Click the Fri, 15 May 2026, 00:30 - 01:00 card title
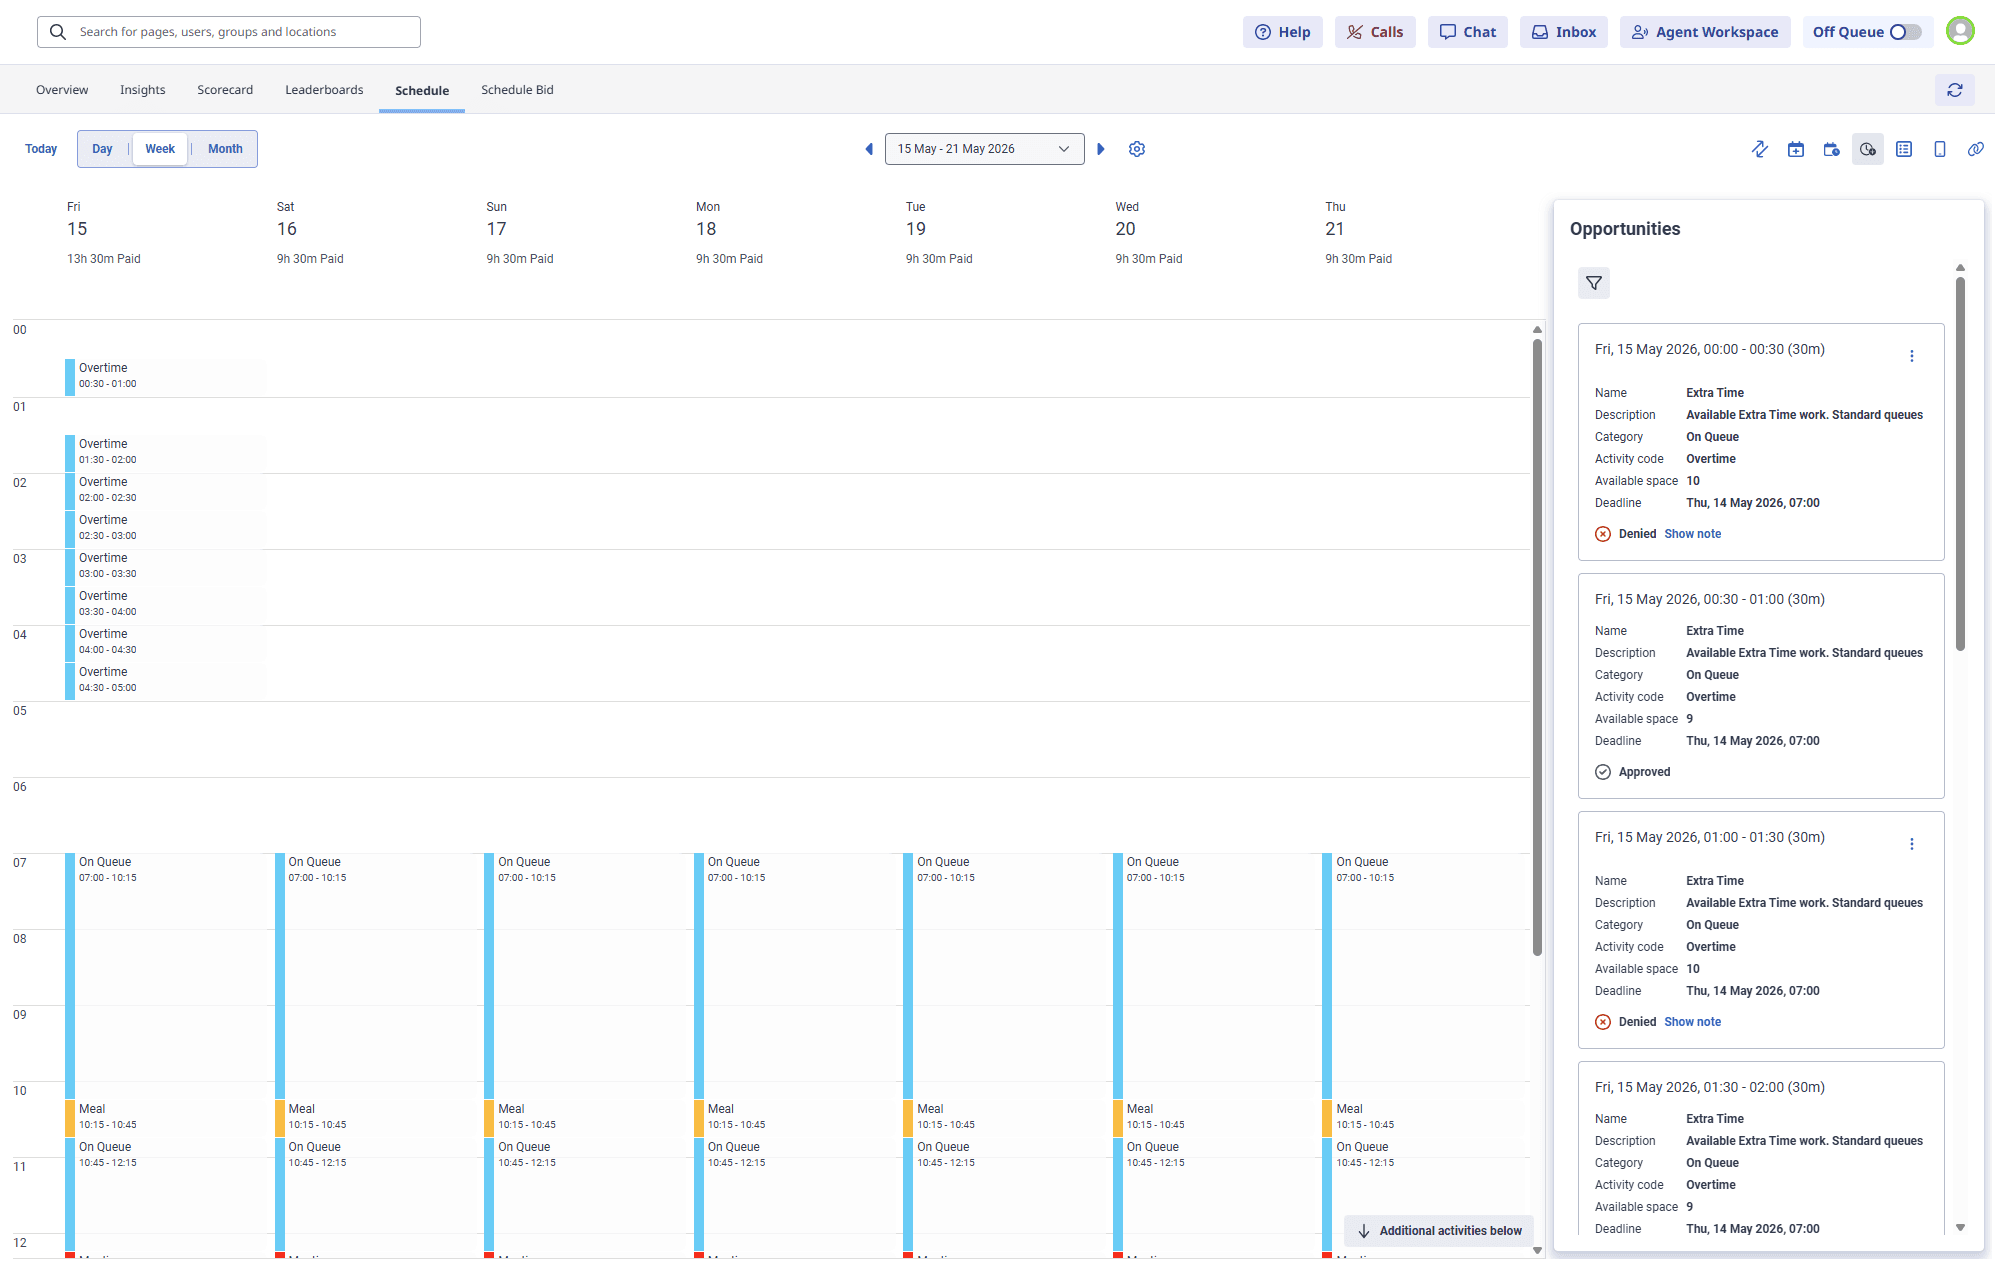This screenshot has height=1267, width=1995. tap(1709, 599)
